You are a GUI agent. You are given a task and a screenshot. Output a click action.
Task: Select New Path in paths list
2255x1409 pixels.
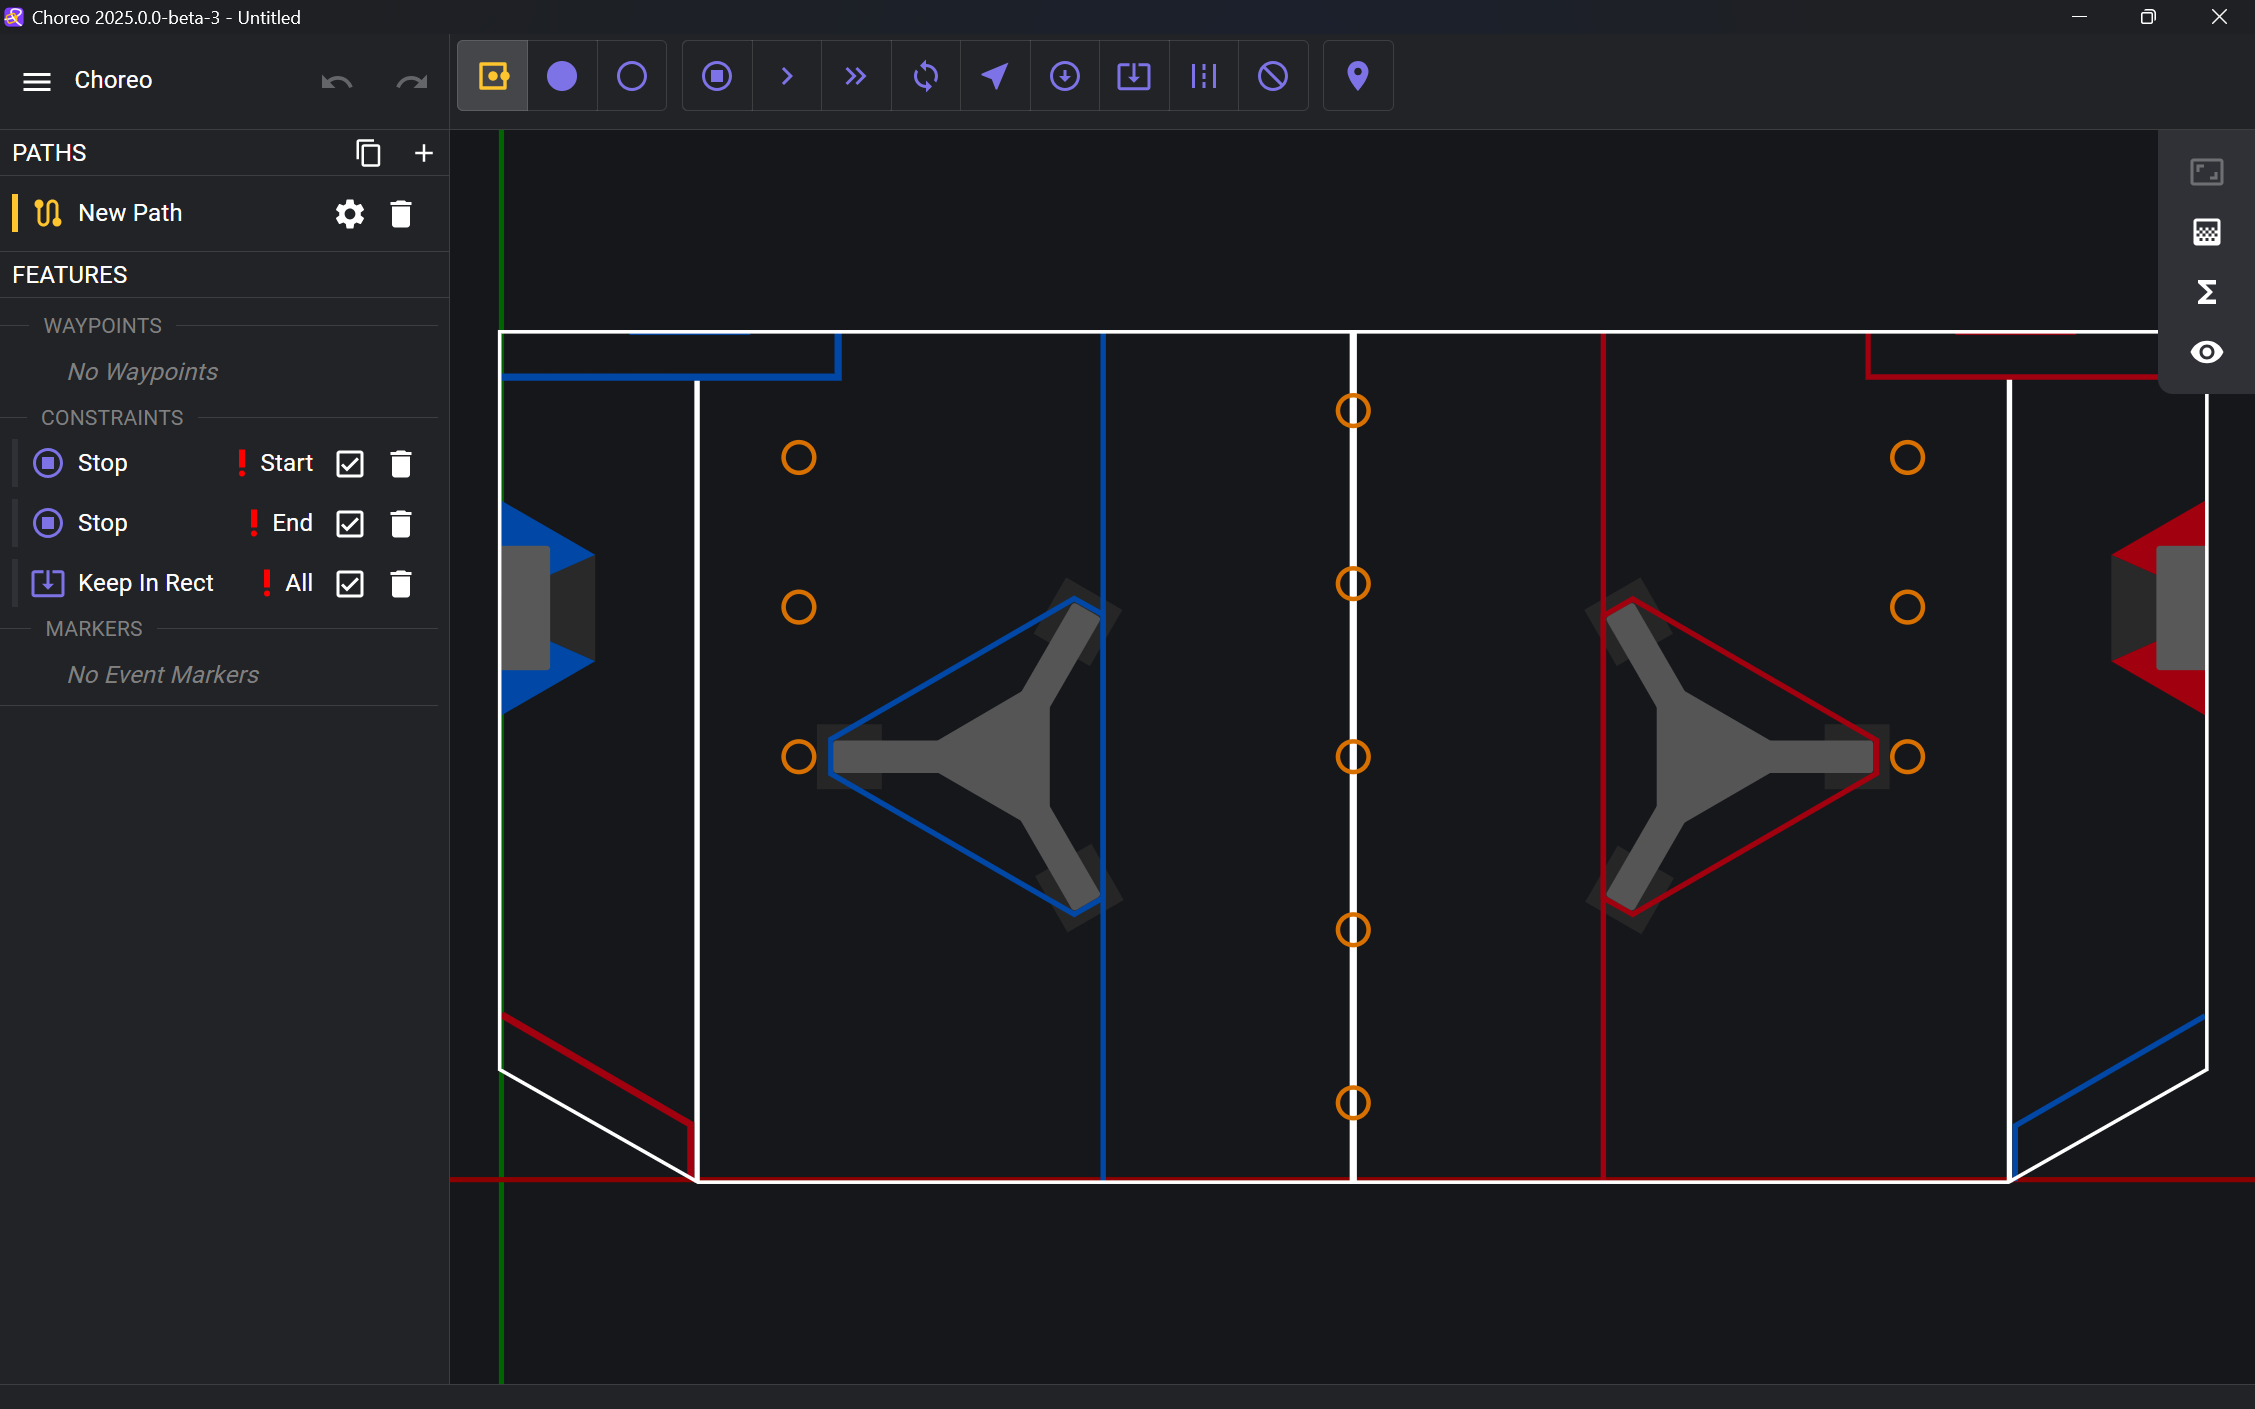(130, 213)
